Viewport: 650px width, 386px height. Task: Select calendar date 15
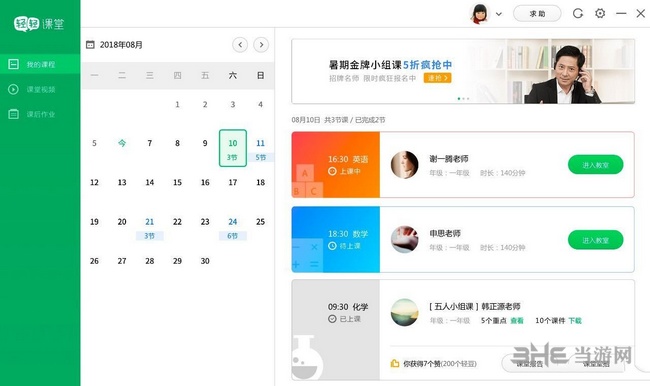(177, 182)
